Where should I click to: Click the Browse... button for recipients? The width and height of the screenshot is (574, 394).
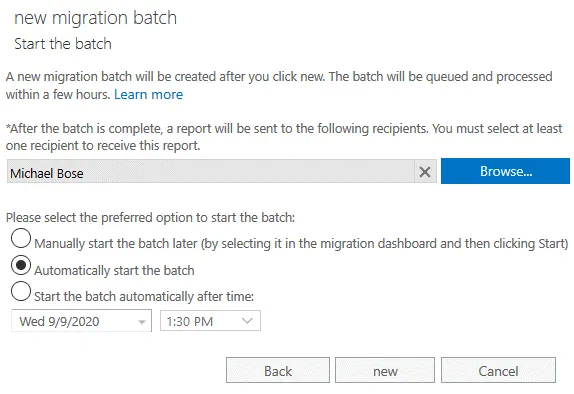pyautogui.click(x=505, y=171)
